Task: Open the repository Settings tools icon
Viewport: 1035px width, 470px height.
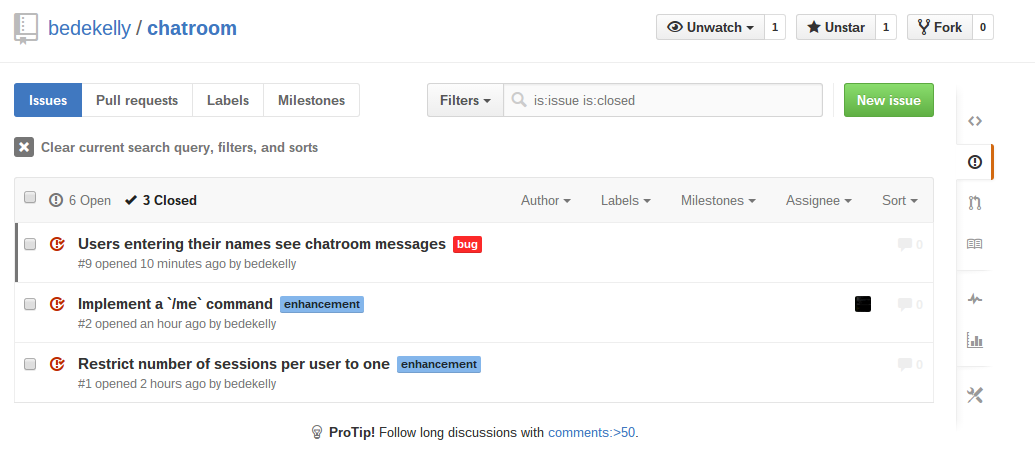Action: 974,395
